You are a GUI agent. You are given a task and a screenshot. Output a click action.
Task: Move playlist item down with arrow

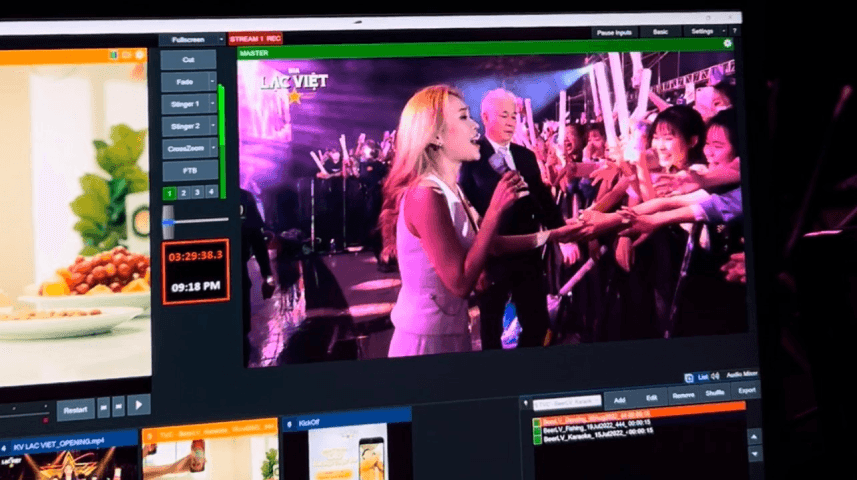click(x=755, y=454)
